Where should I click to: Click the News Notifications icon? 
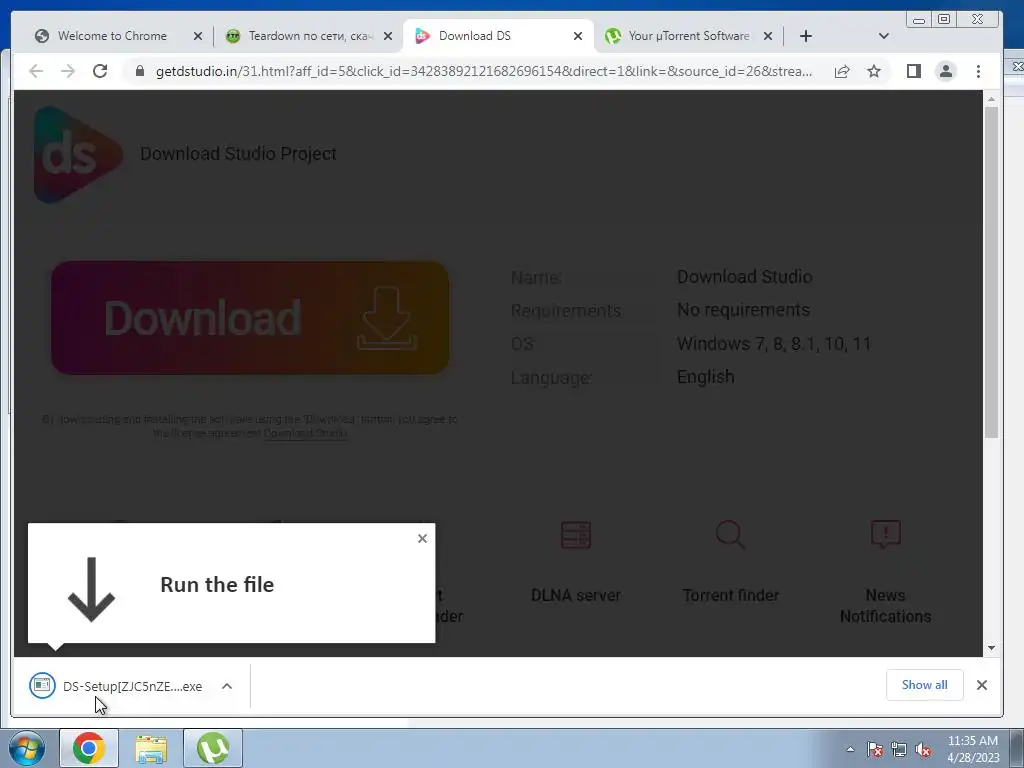pos(886,534)
